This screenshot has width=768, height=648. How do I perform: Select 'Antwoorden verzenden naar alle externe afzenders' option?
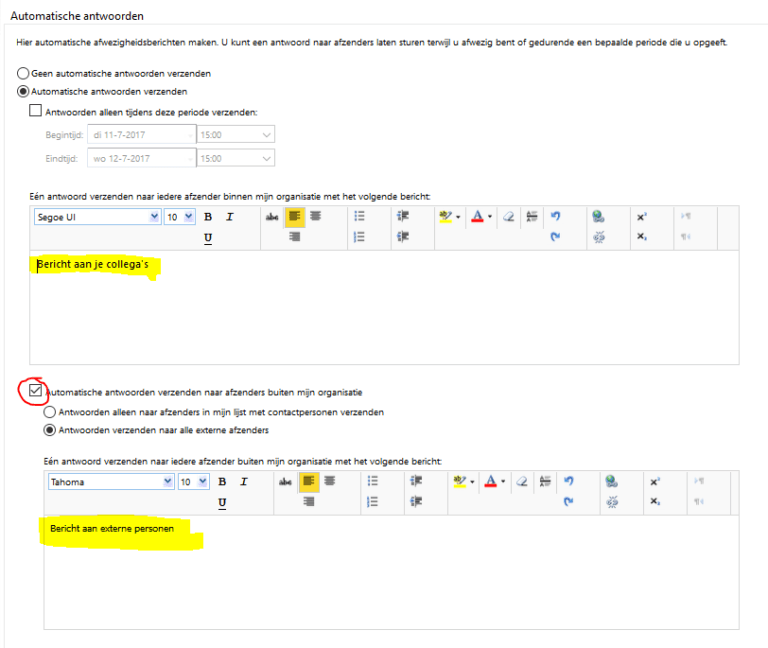pos(49,430)
